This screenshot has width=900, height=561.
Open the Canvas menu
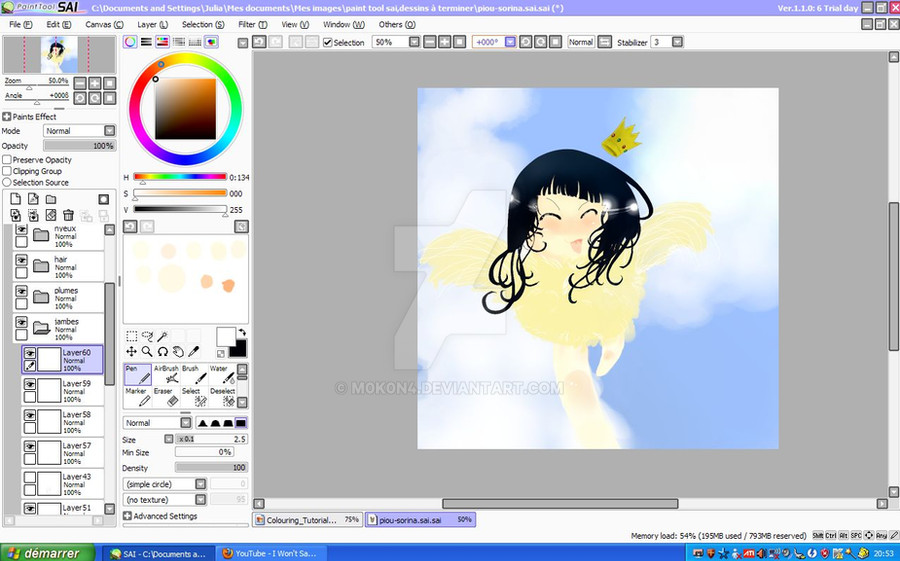(x=104, y=25)
